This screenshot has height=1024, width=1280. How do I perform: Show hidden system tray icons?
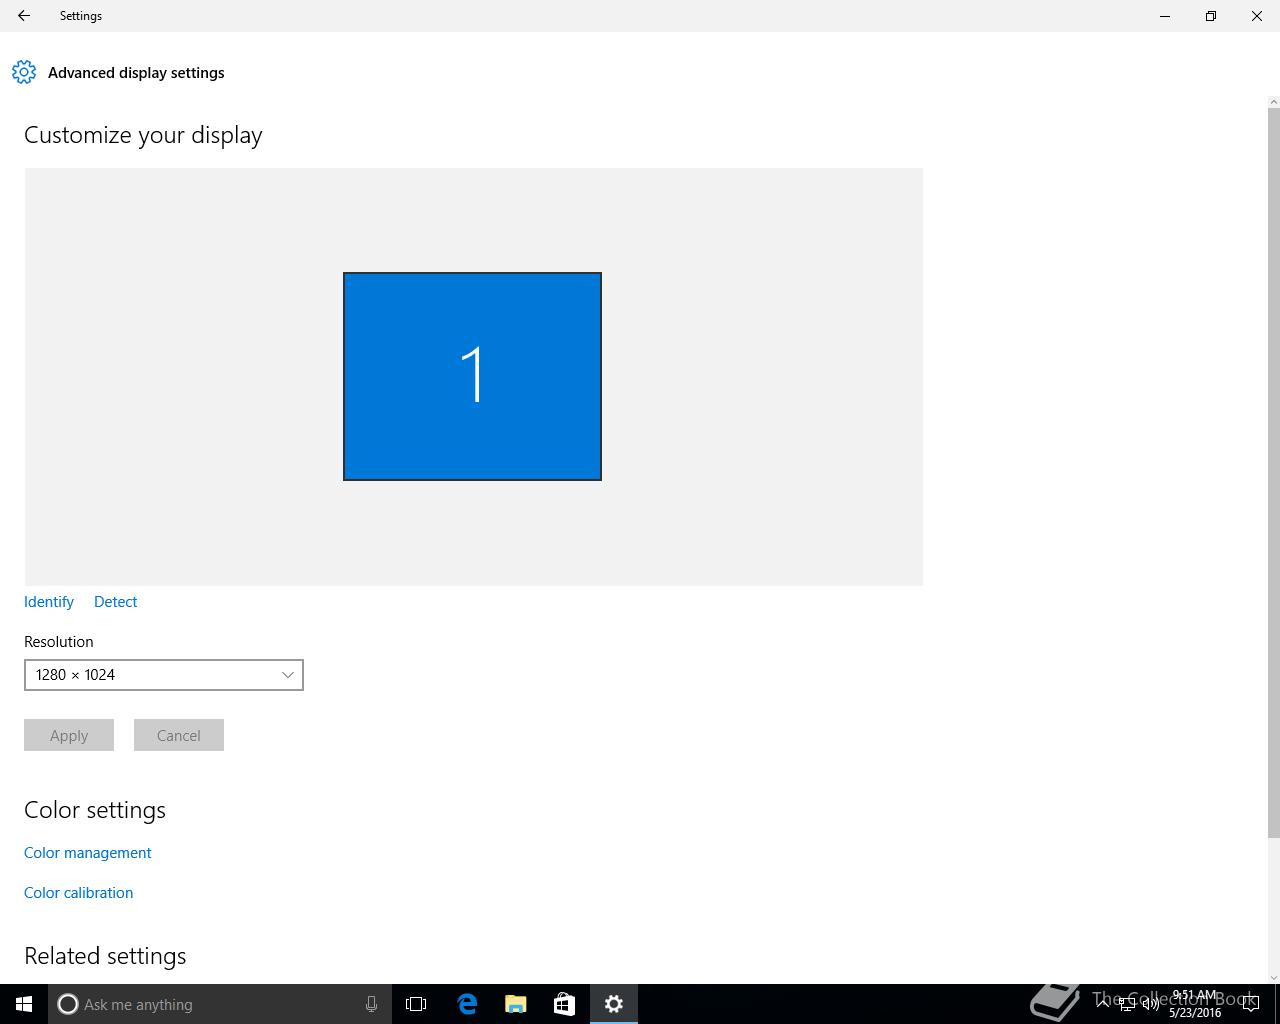coord(1102,1004)
